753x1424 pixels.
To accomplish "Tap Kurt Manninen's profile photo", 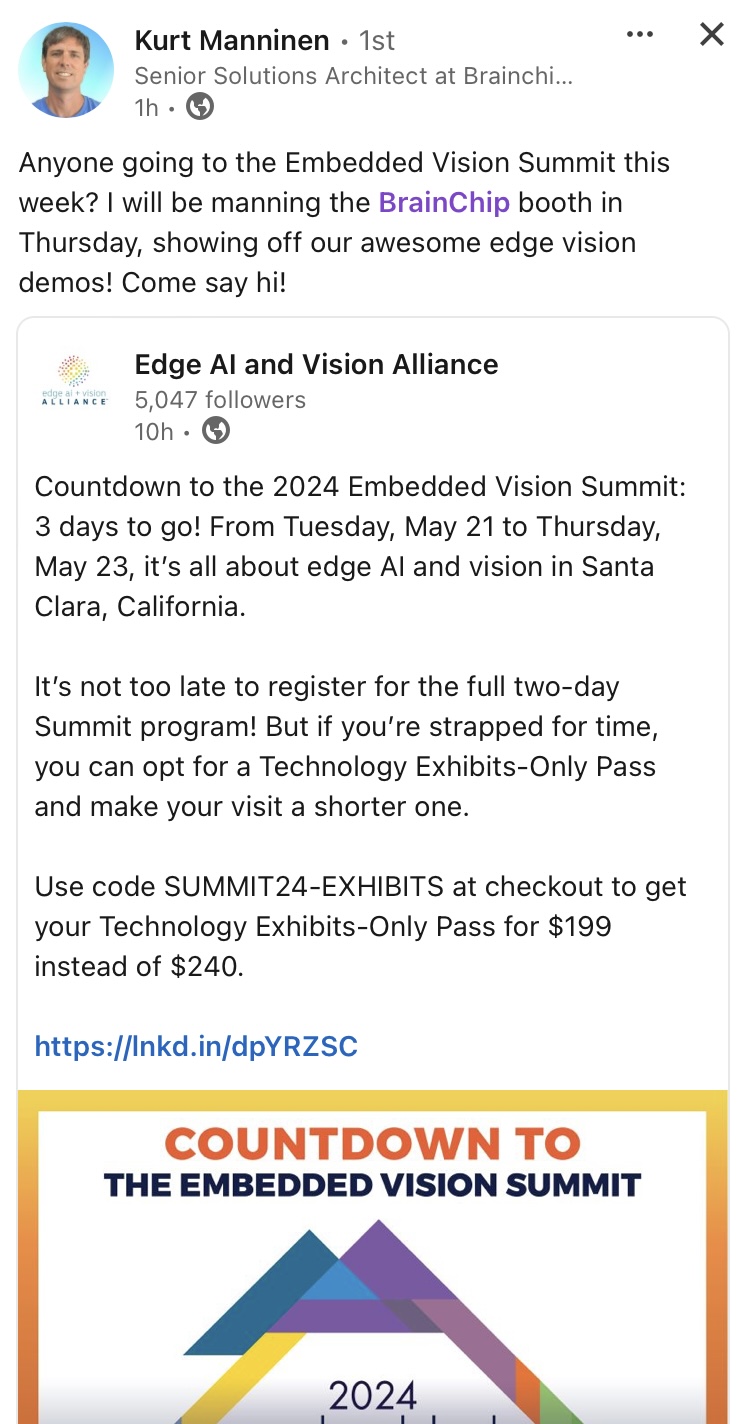I will (x=66, y=69).
